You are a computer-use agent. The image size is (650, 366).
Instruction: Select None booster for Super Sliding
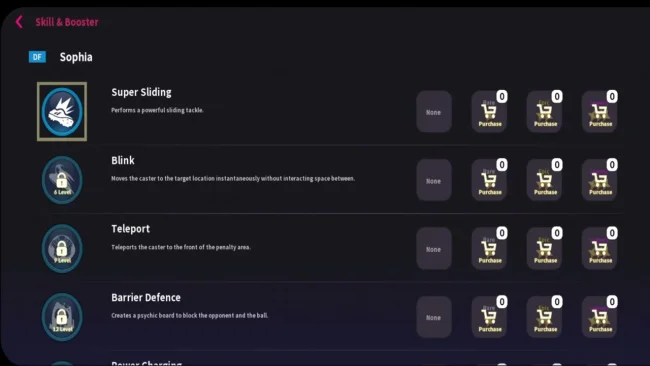pyautogui.click(x=434, y=111)
